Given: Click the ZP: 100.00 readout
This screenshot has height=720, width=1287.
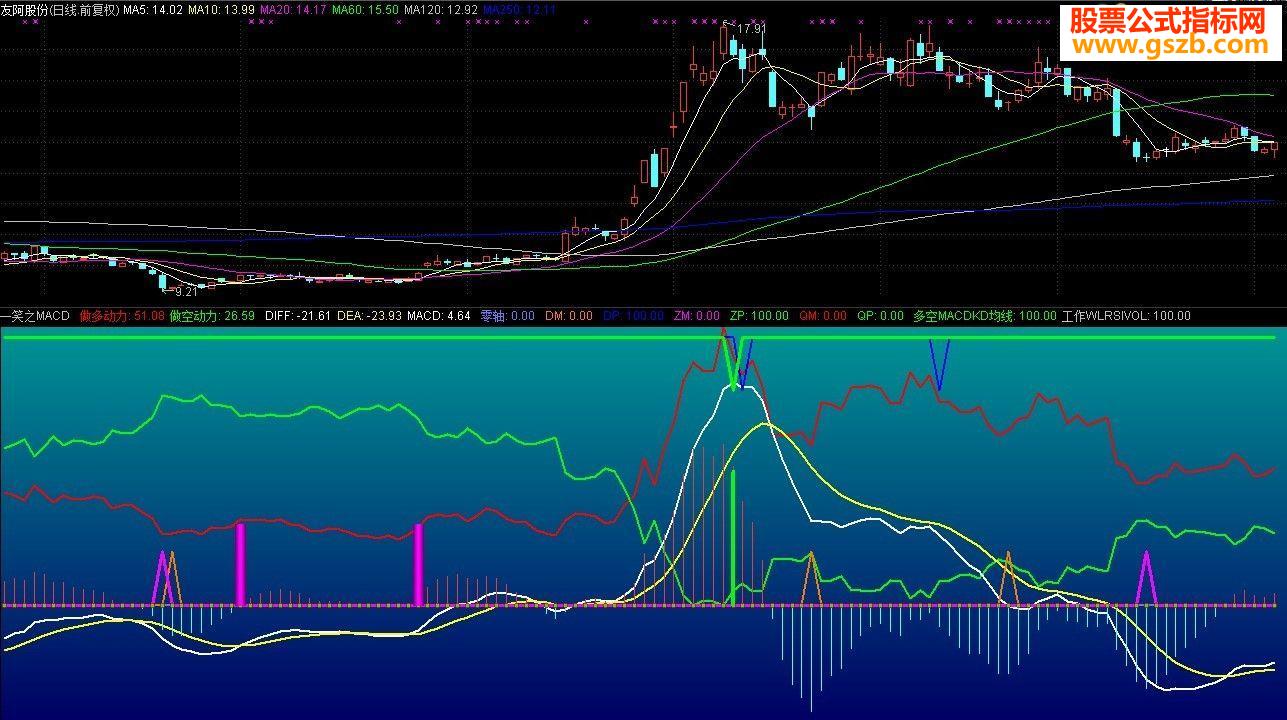Looking at the screenshot, I should click(x=759, y=316).
